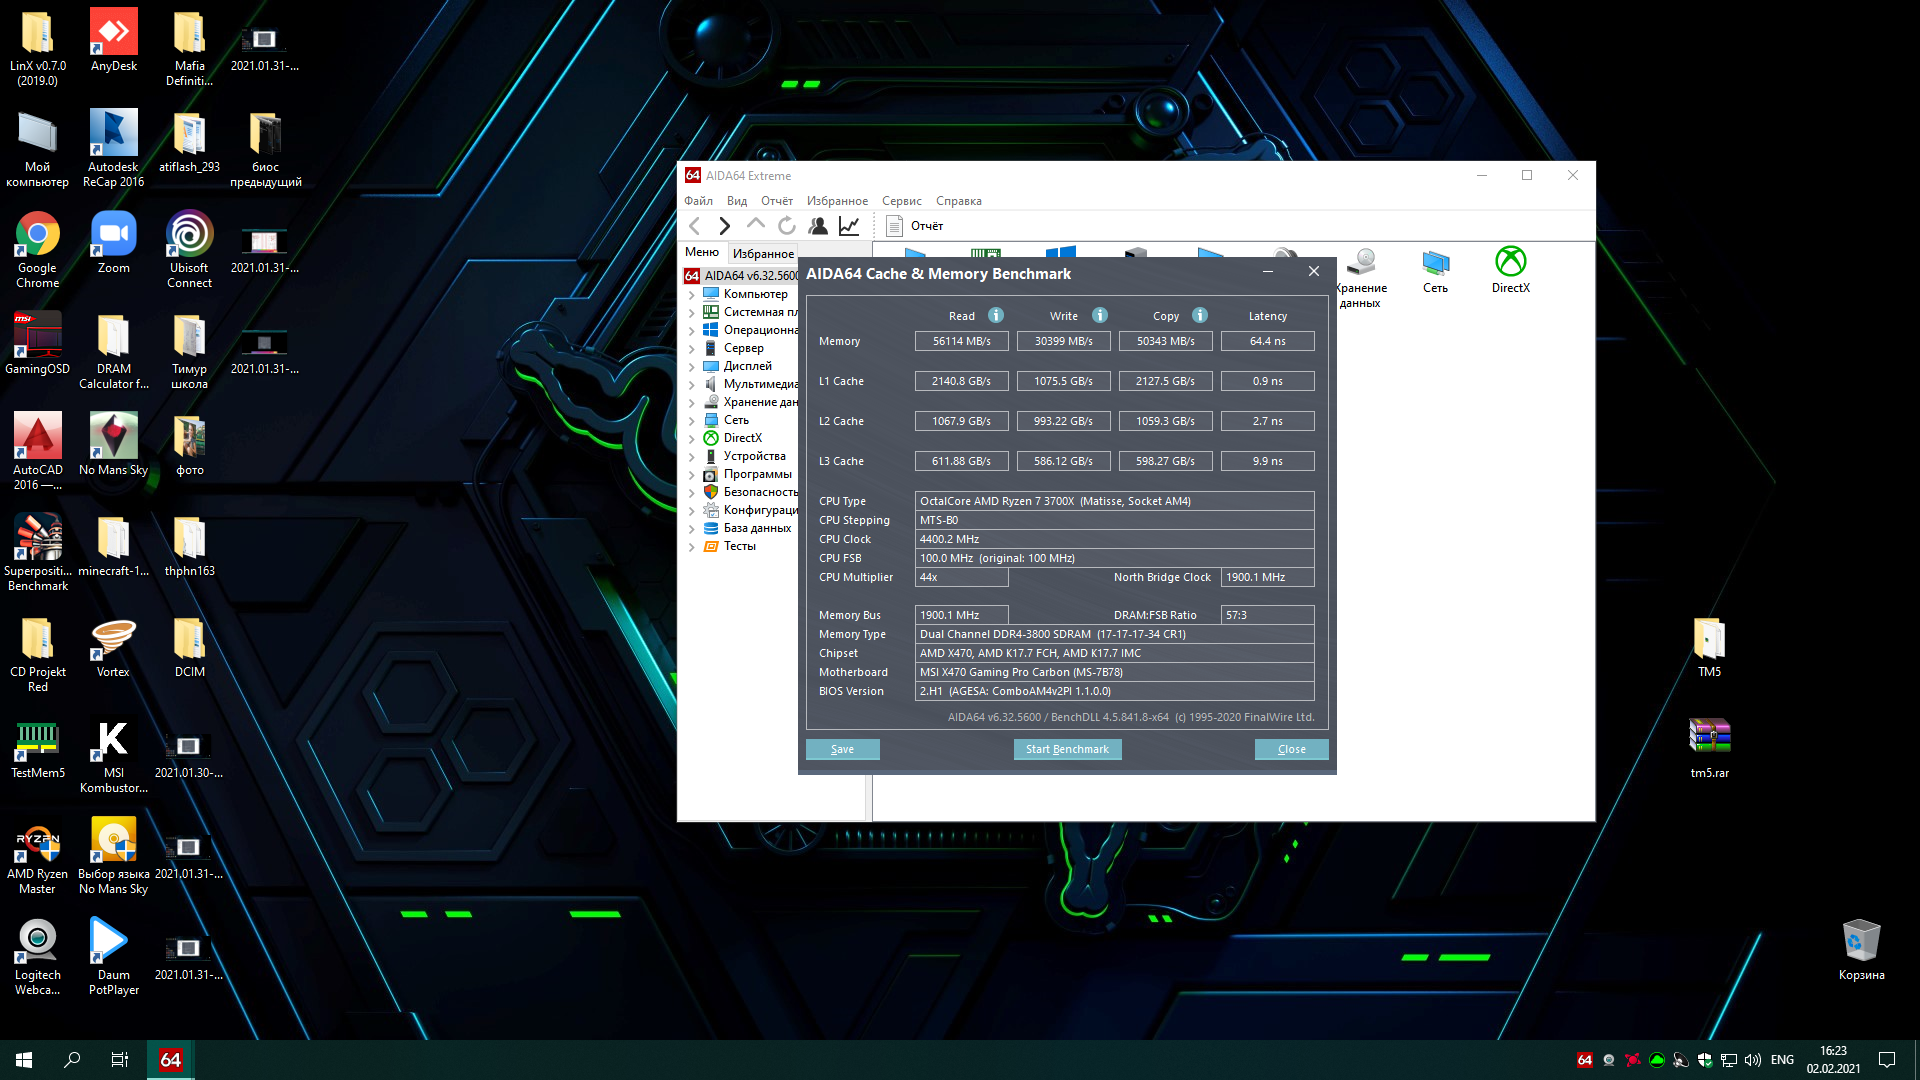Open the Сеть network icon in main panel
The height and width of the screenshot is (1080, 1920).
click(1435, 270)
